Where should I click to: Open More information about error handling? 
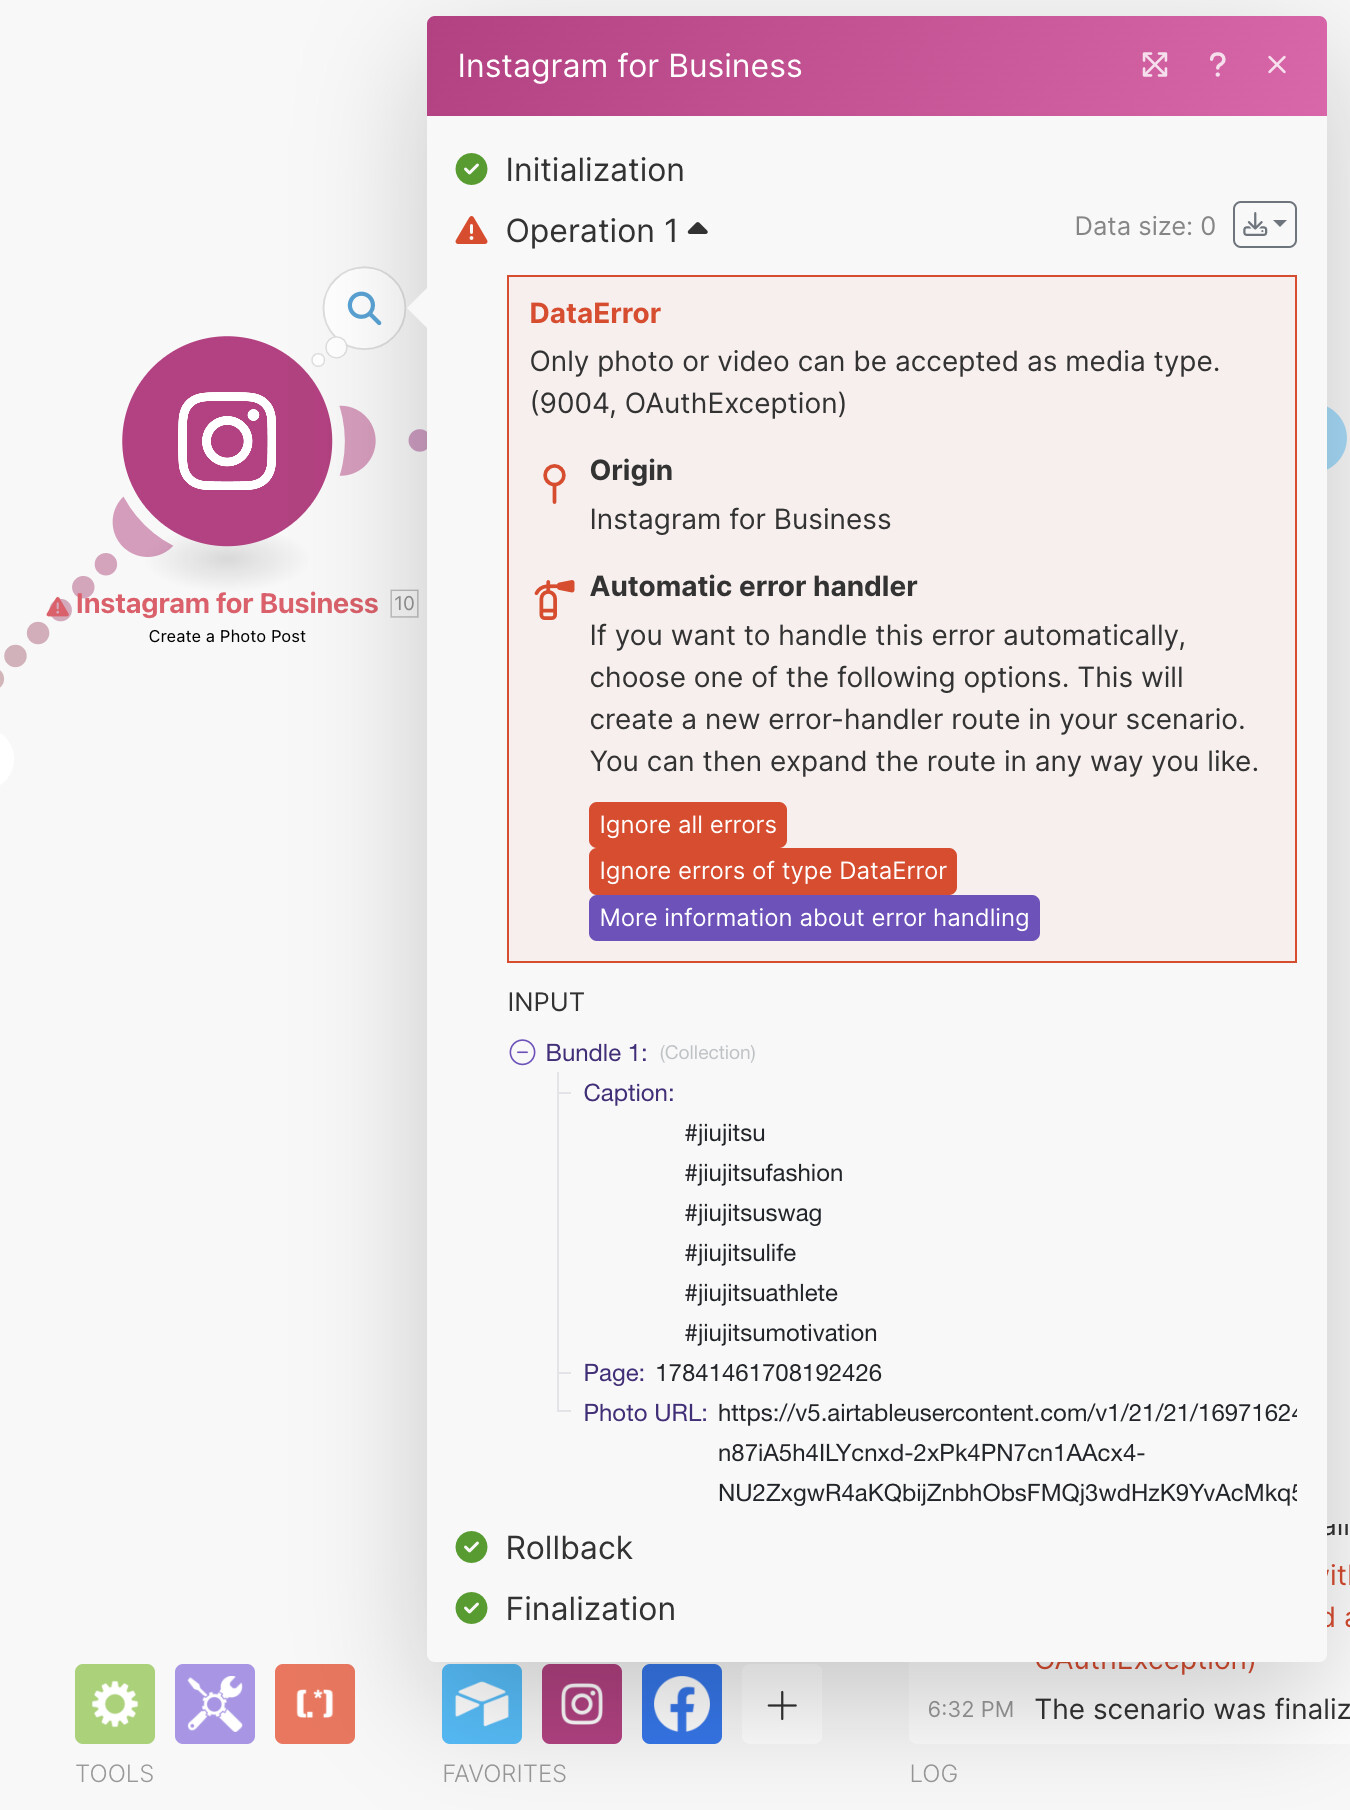click(x=814, y=918)
